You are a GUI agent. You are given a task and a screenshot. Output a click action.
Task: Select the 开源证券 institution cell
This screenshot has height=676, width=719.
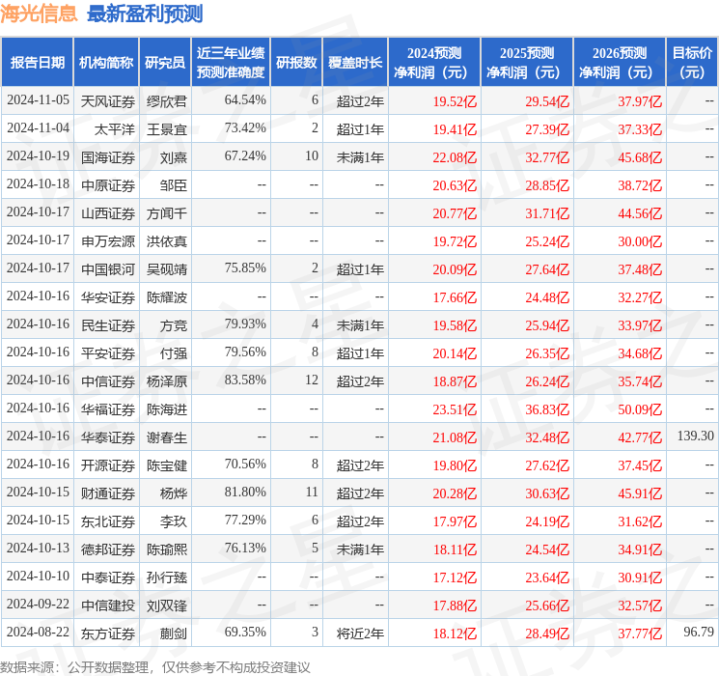[108, 465]
